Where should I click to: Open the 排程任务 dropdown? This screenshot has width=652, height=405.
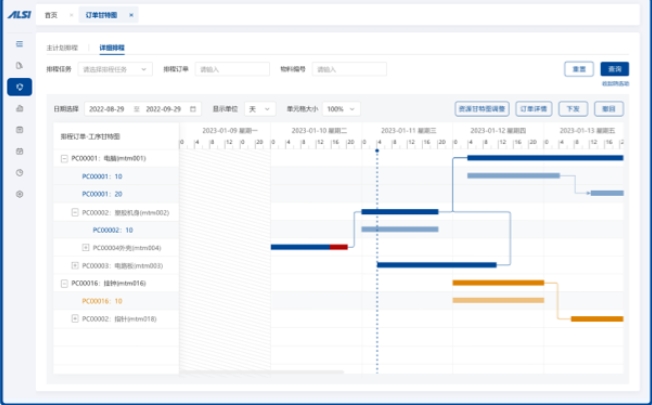point(115,69)
